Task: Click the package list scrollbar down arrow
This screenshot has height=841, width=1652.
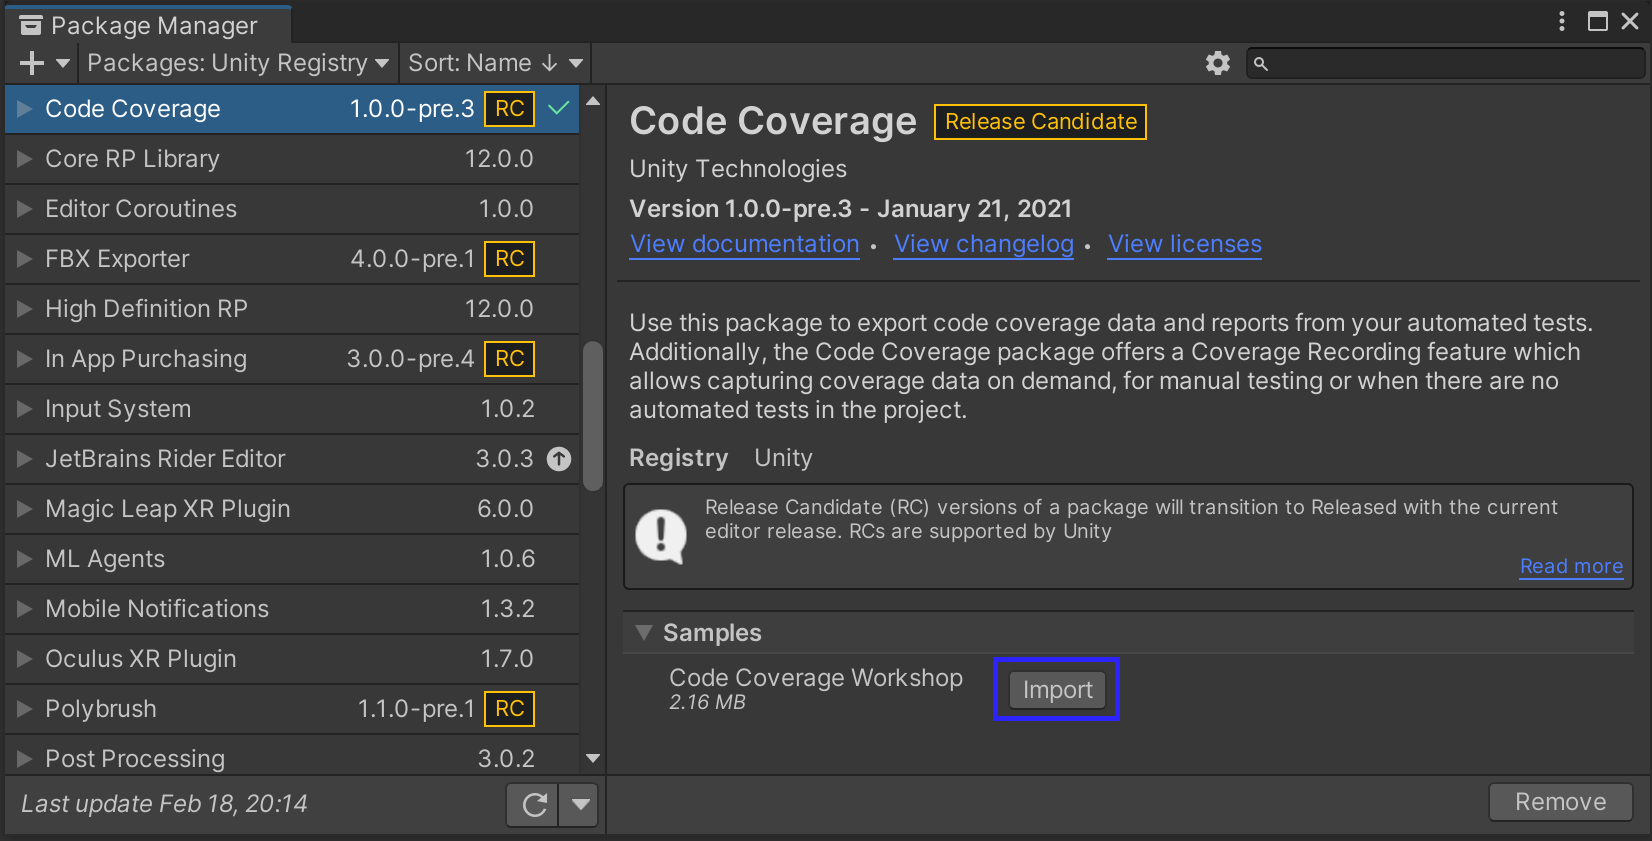Action: coord(593,758)
